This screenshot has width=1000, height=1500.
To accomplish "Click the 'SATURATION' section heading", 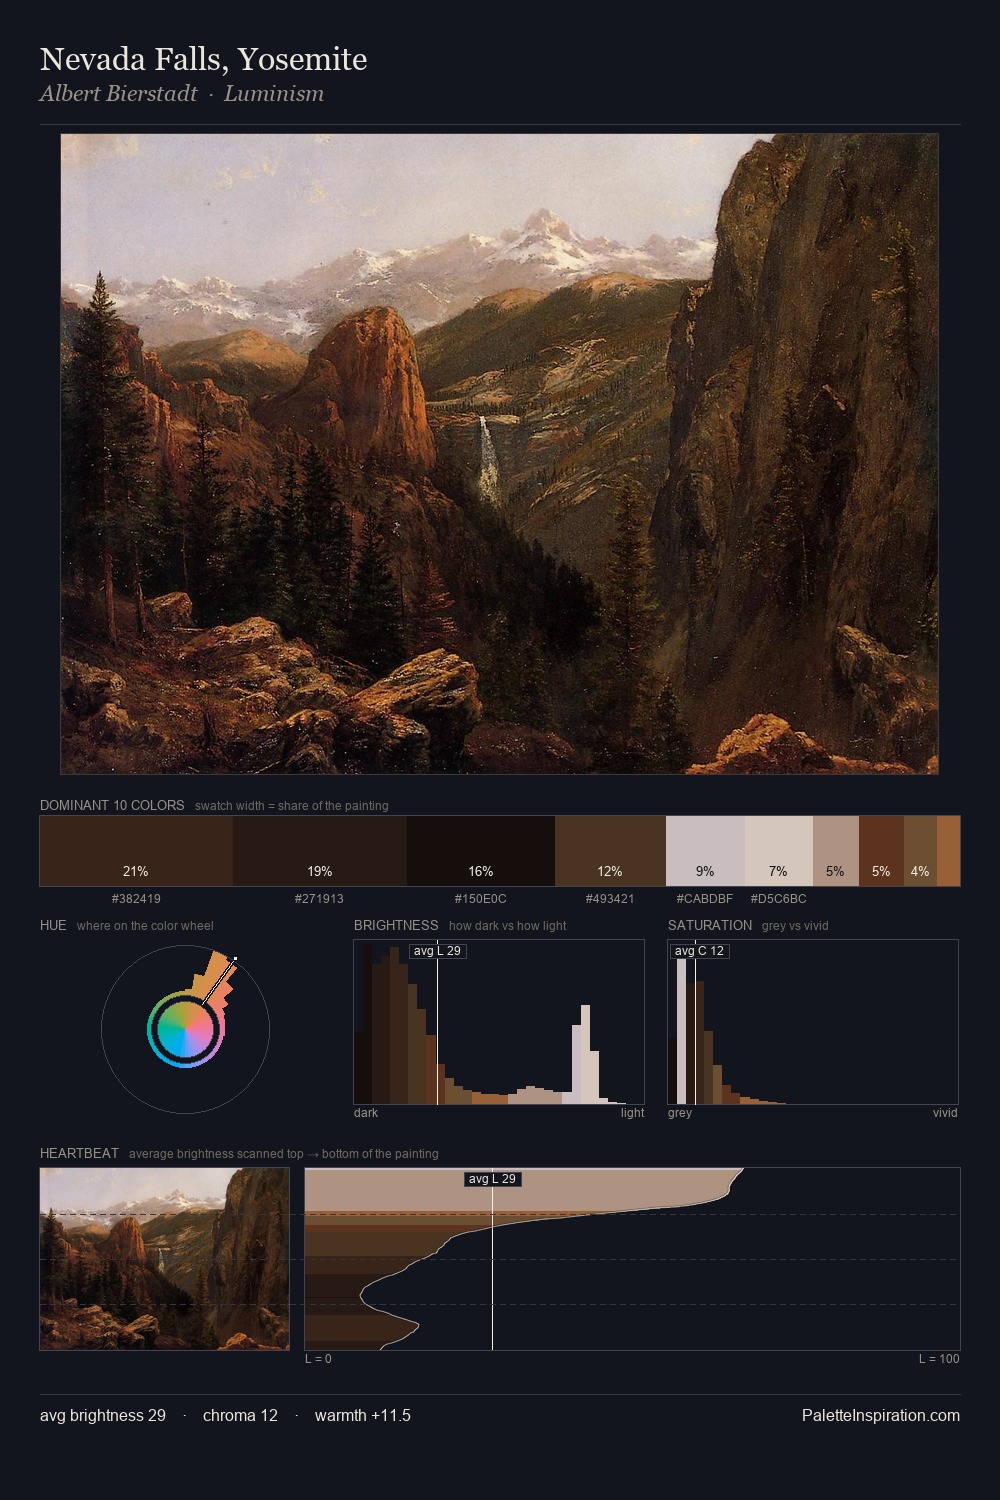I will click(710, 925).
